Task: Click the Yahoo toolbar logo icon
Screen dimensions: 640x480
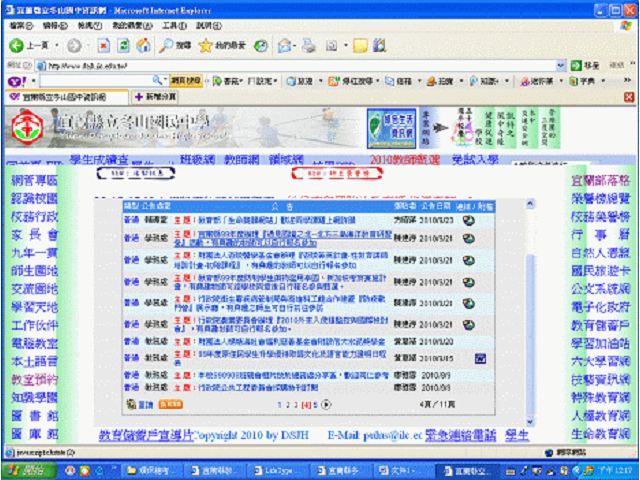Action: click(13, 81)
